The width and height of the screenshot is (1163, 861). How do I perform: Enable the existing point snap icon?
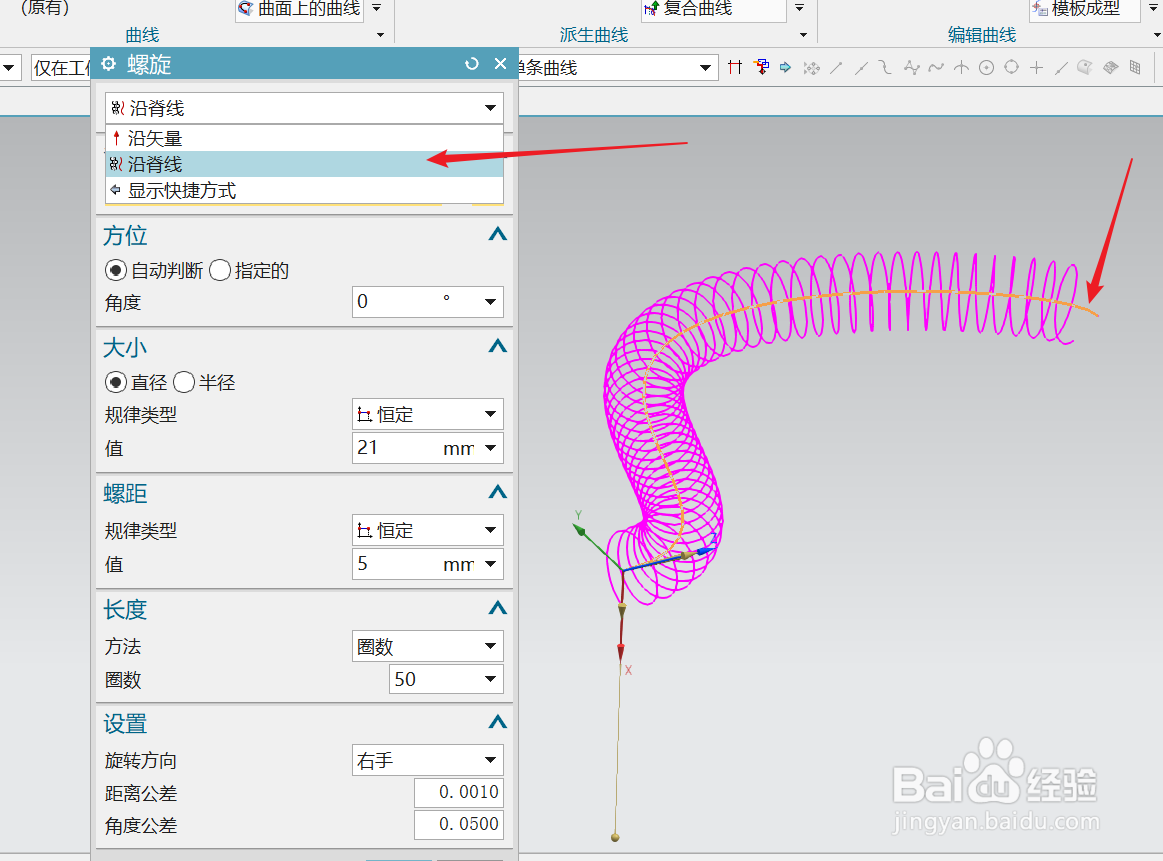coord(1037,67)
